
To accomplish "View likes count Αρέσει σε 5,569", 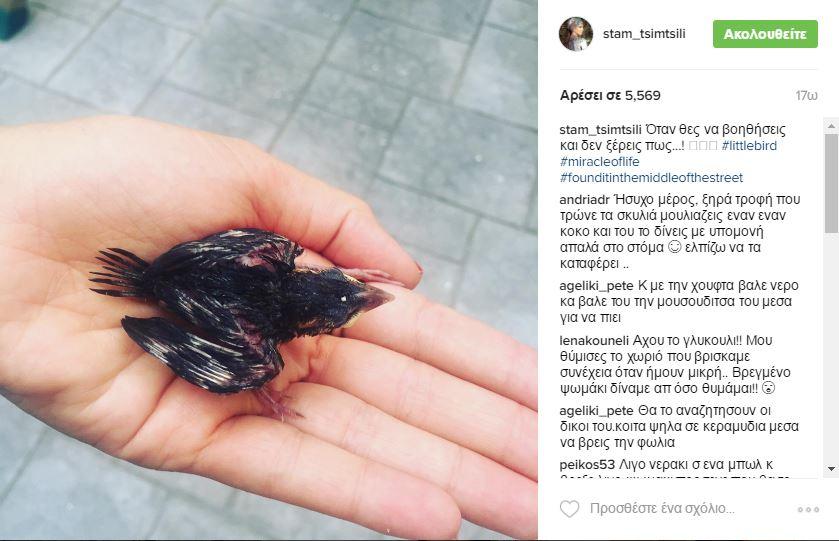I will point(610,96).
